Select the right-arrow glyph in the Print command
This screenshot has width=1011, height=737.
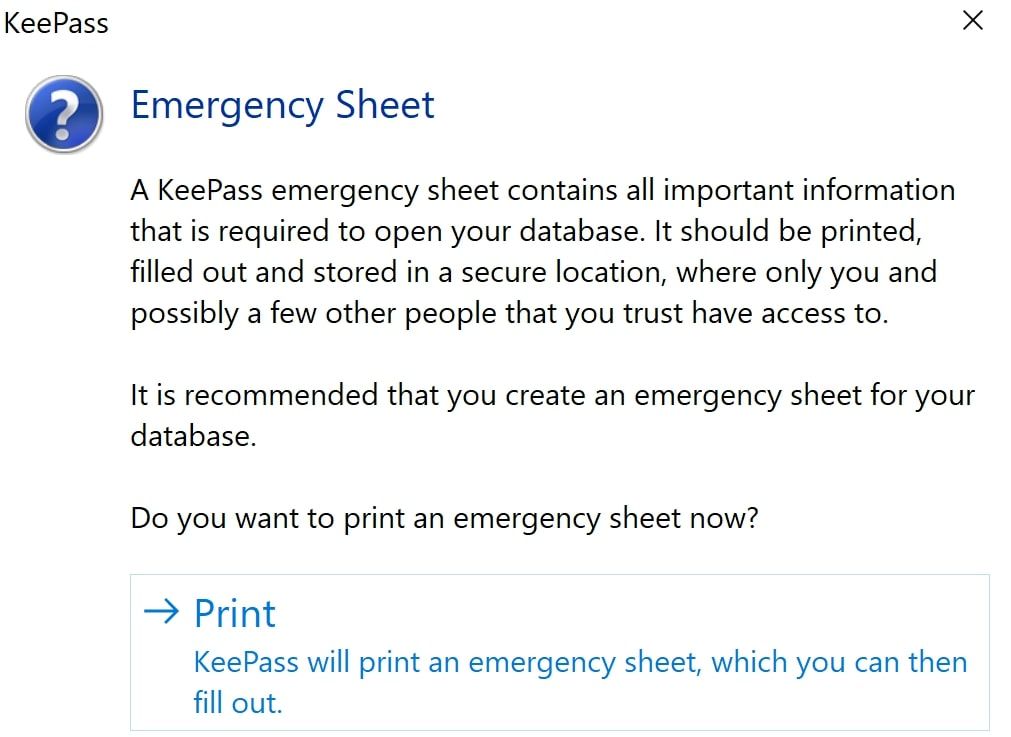[160, 612]
